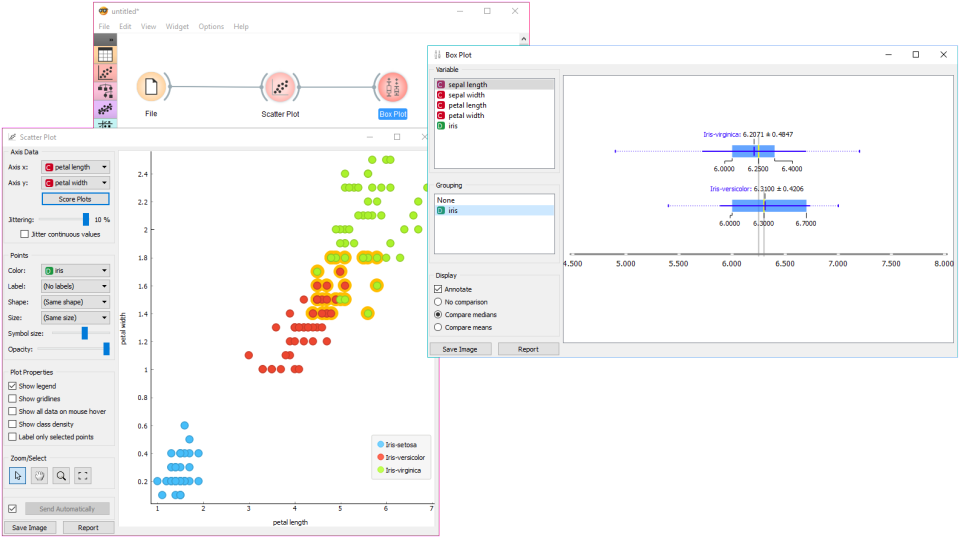Activate the arrow select tool

18,476
